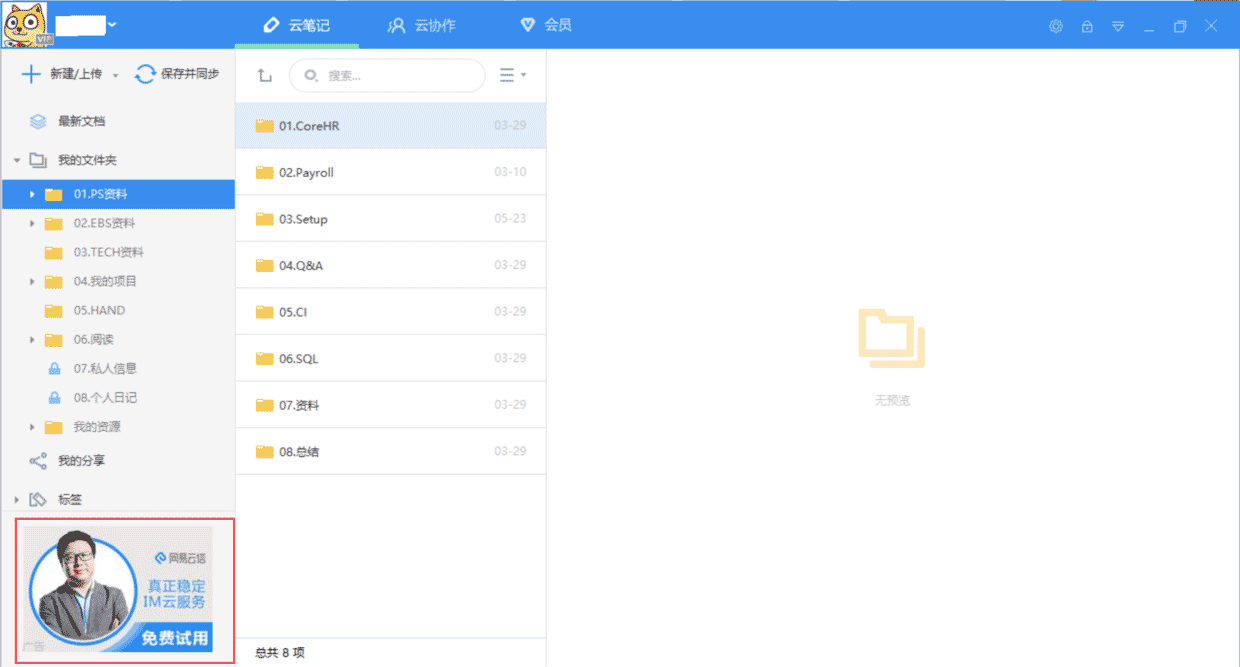Image resolution: width=1240 pixels, height=667 pixels.
Task: Click the save and sync icon
Action: pyautogui.click(x=146, y=74)
